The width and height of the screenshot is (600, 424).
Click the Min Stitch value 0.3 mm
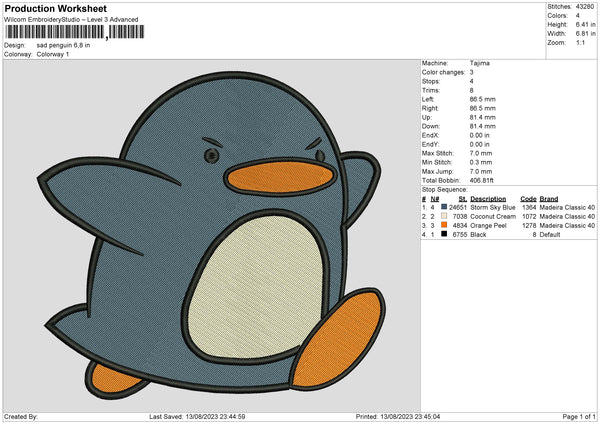tap(481, 162)
